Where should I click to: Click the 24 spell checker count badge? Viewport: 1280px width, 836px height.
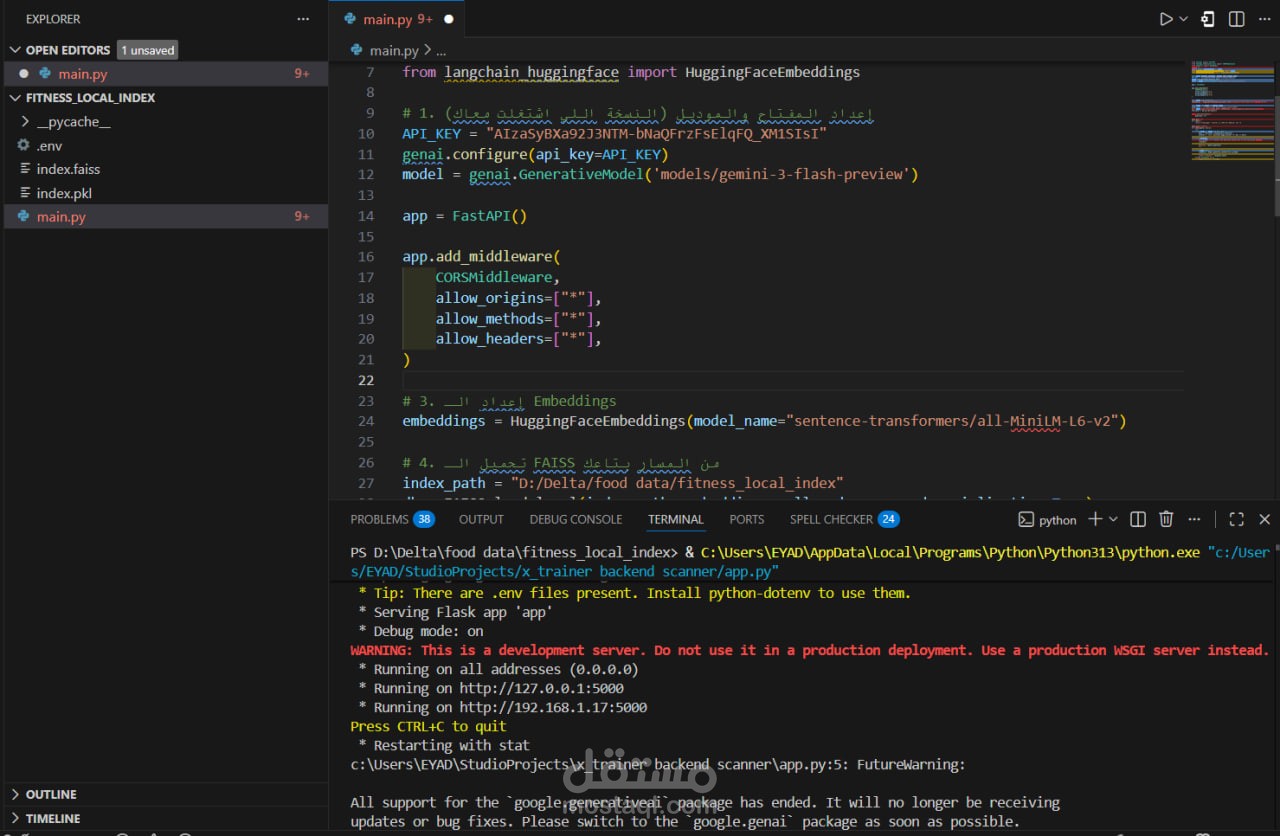(x=888, y=519)
